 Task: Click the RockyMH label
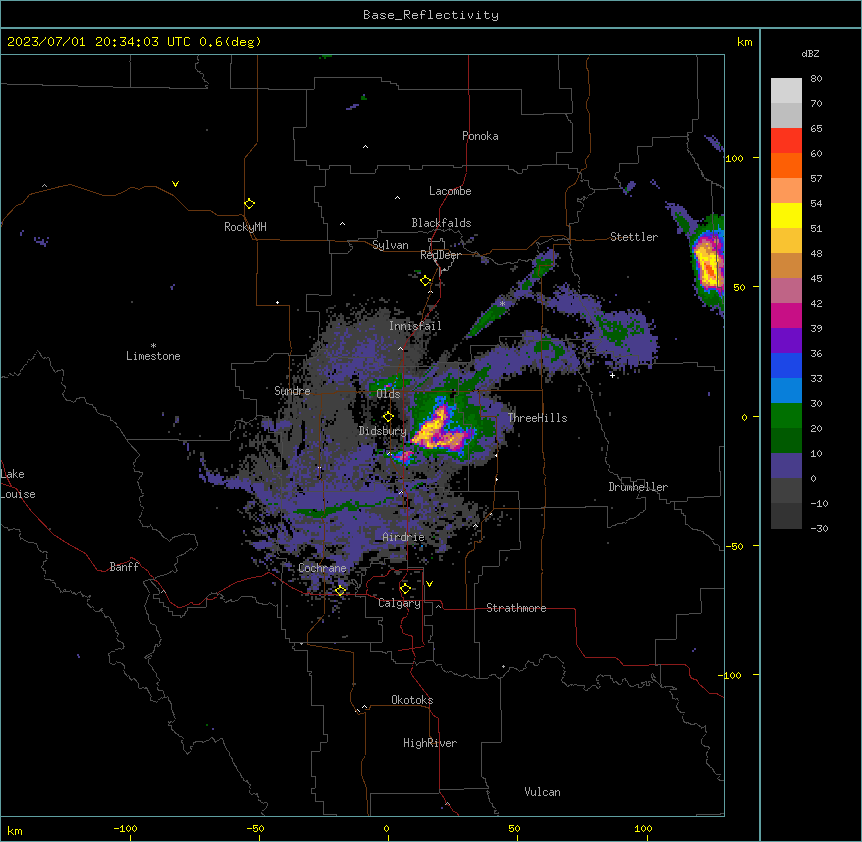coord(245,227)
